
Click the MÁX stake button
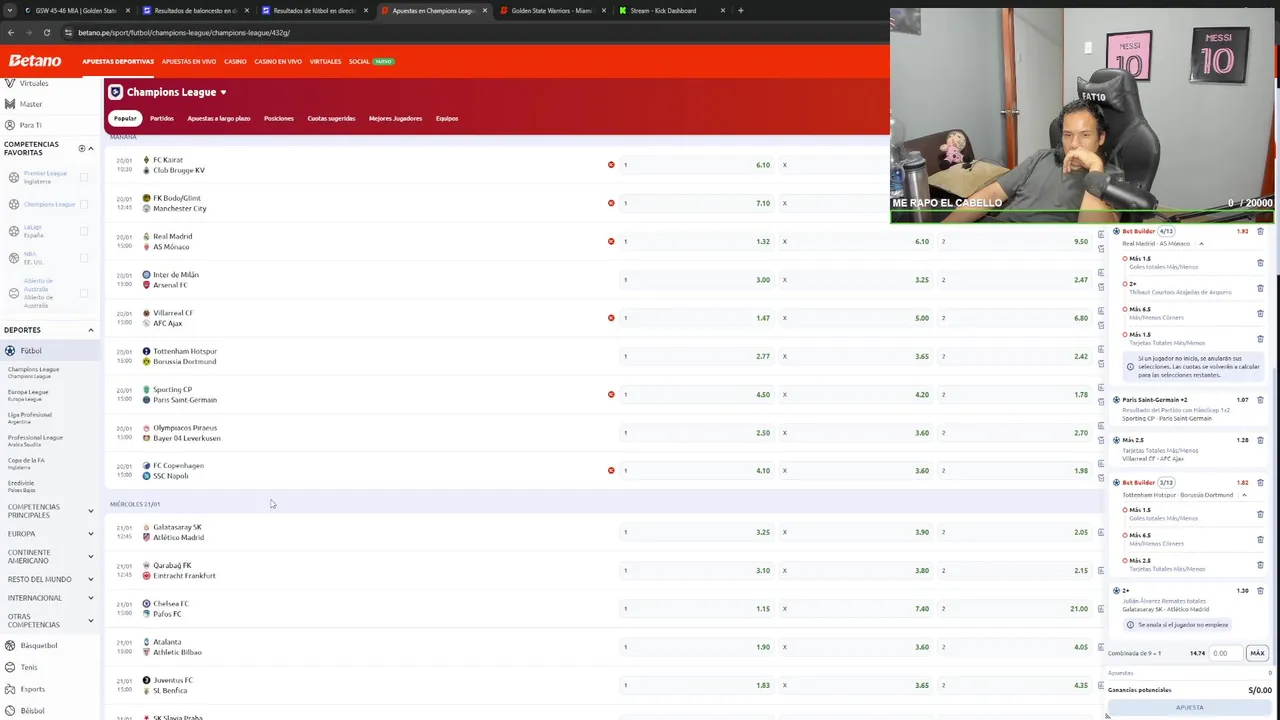[1257, 653]
